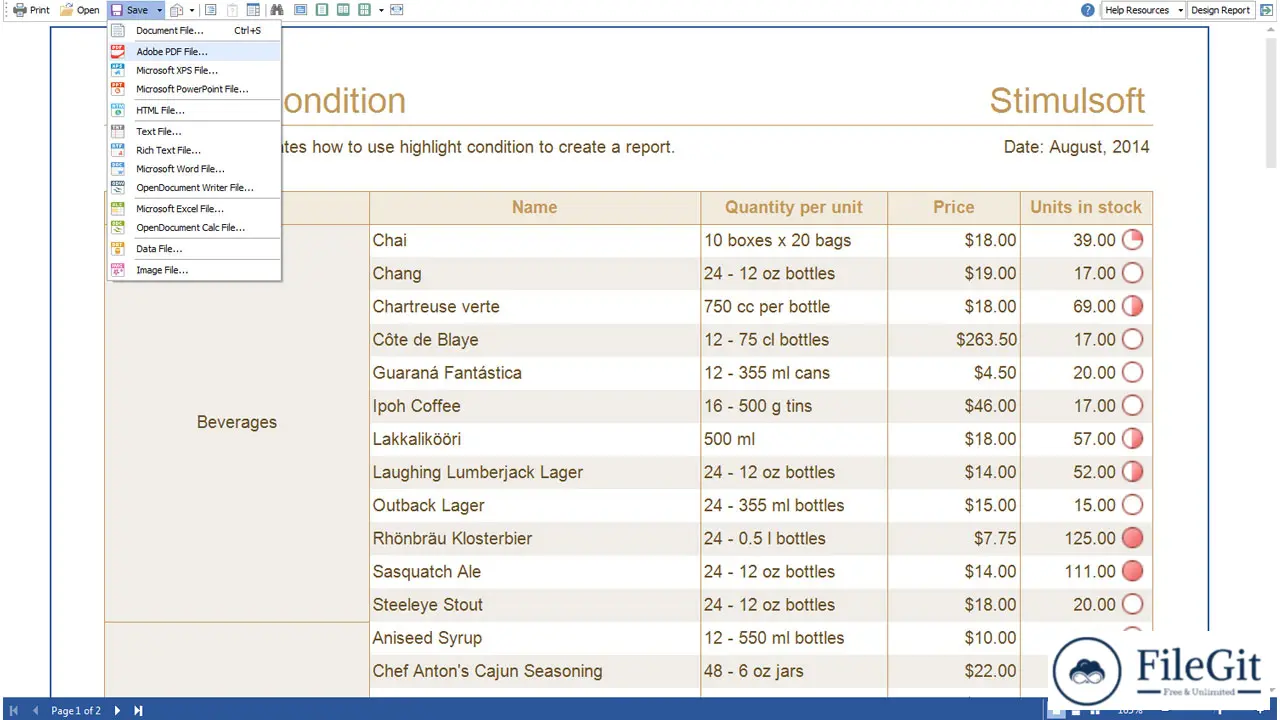
Task: Click the 'Name' column header
Action: tap(534, 207)
